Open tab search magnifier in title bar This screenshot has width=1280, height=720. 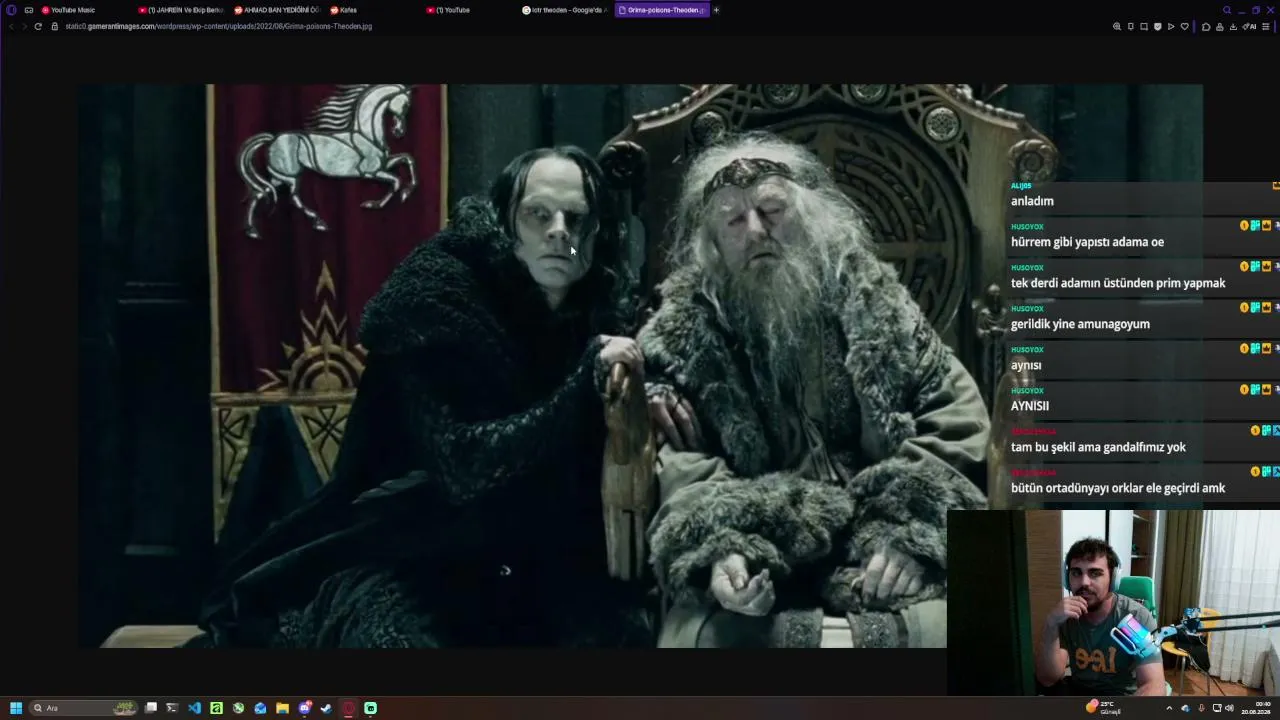point(1227,10)
